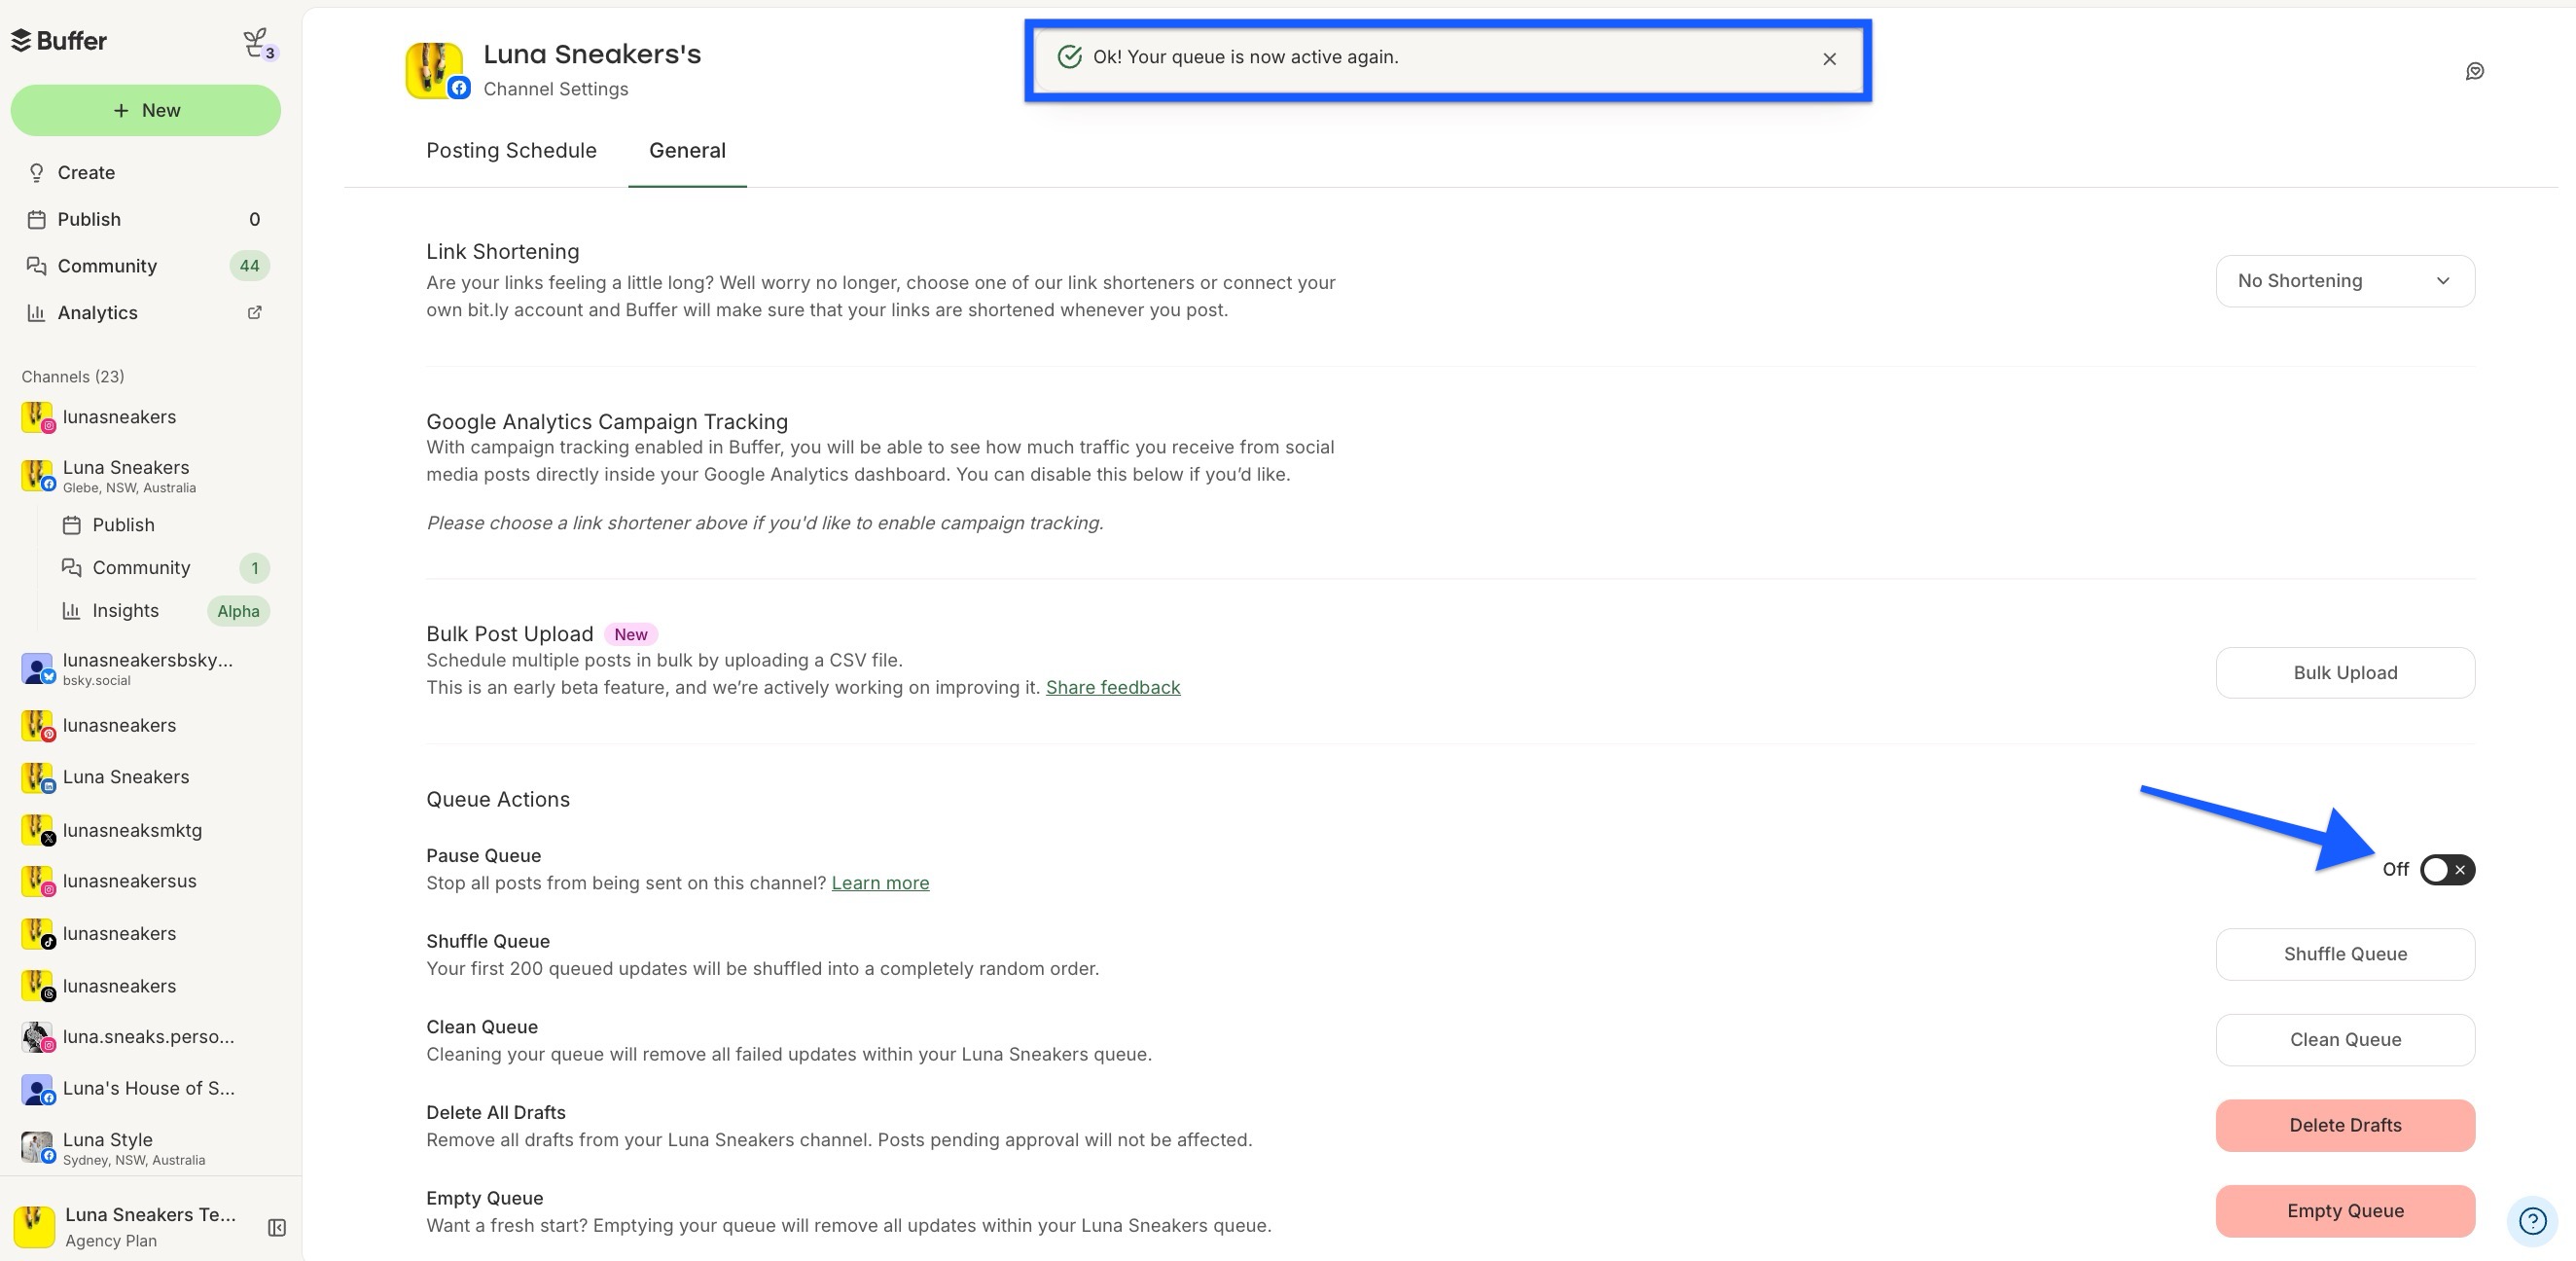Open Insights Alpha under Luna Sneakers
This screenshot has width=2576, height=1261.
(164, 611)
